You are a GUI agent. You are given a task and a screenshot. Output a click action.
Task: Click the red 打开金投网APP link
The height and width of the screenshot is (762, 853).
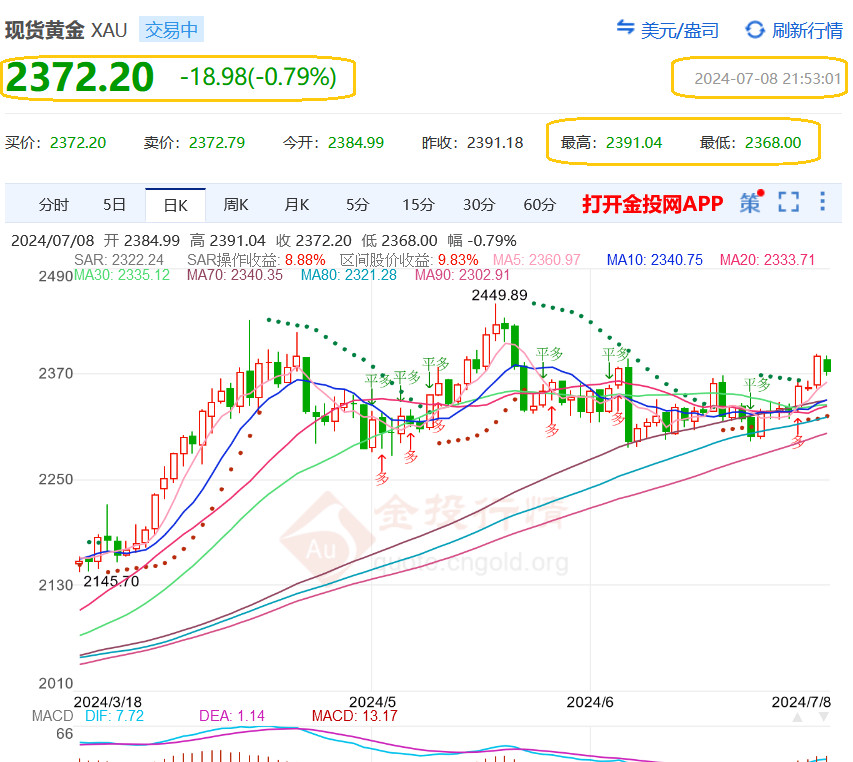(652, 204)
